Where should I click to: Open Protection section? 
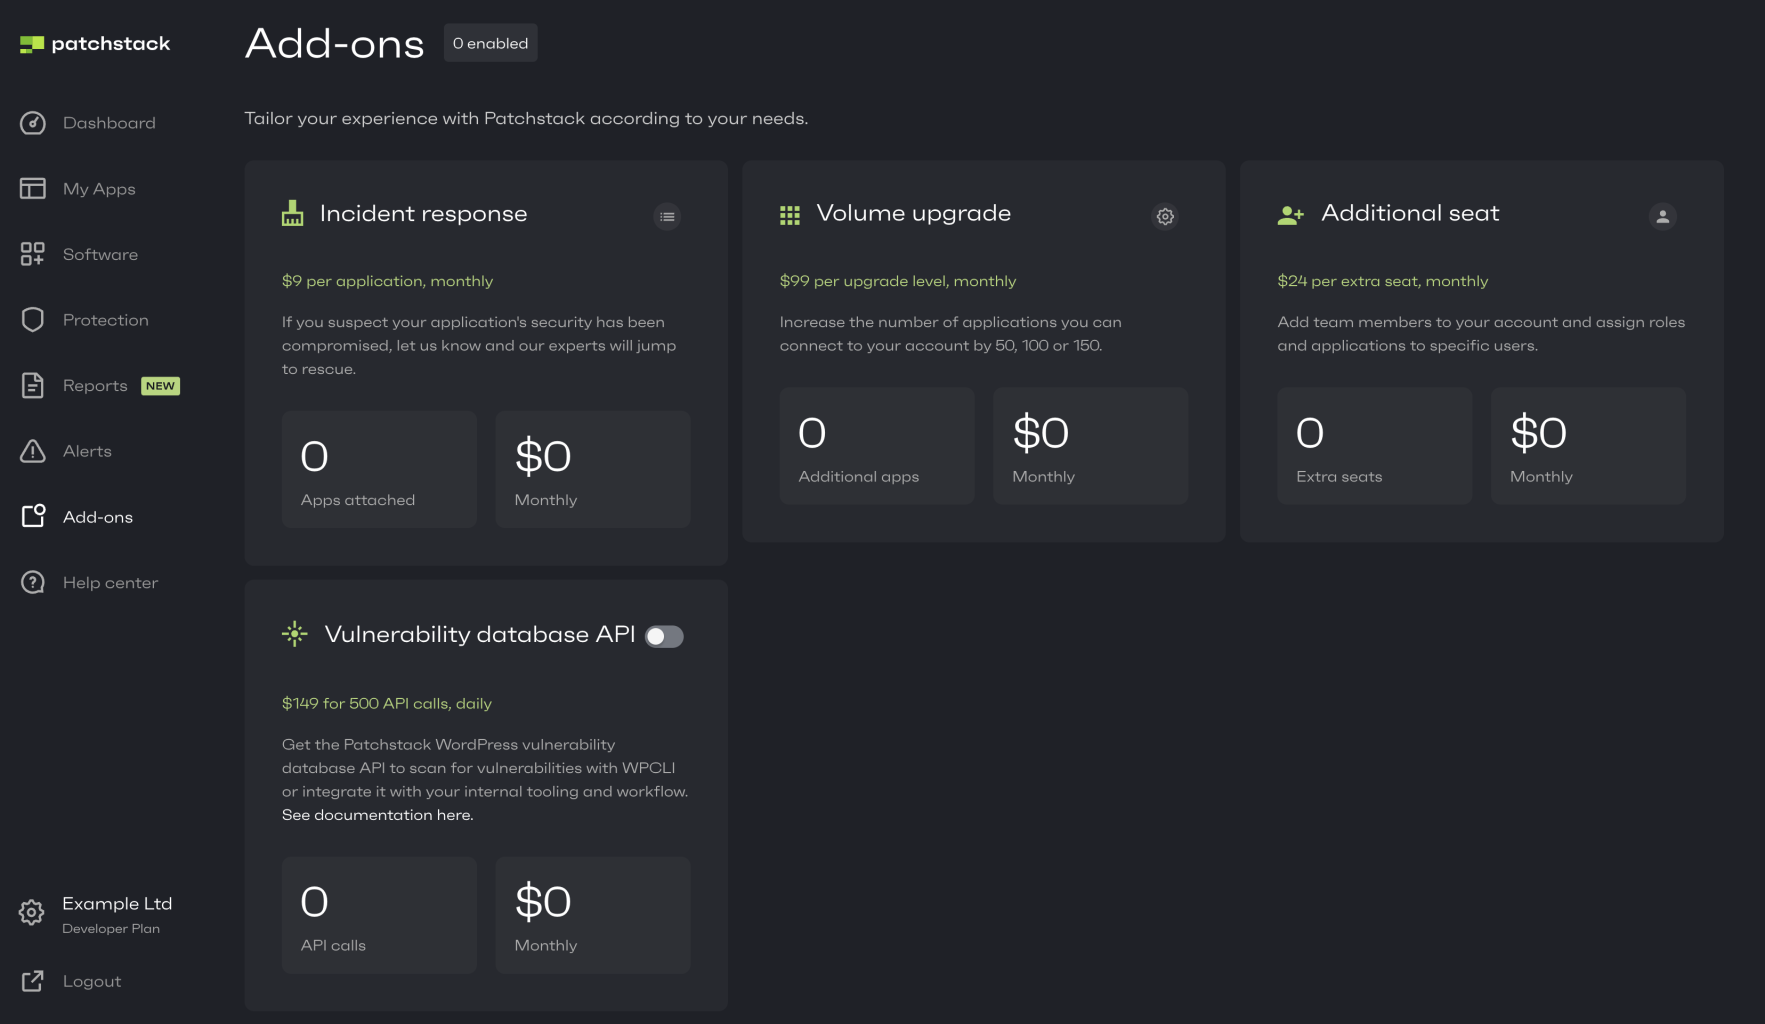coord(106,320)
